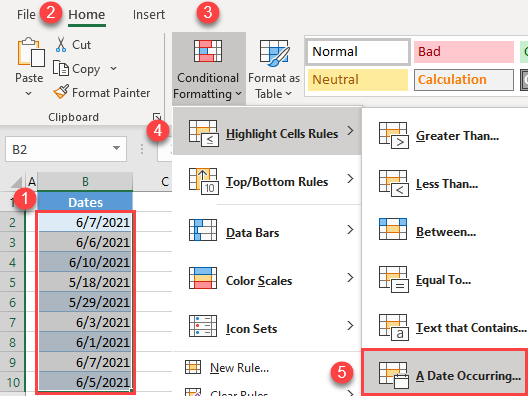Click cell containing 5/18/2021
Screen dimensions: 528x396
pyautogui.click(x=85, y=282)
